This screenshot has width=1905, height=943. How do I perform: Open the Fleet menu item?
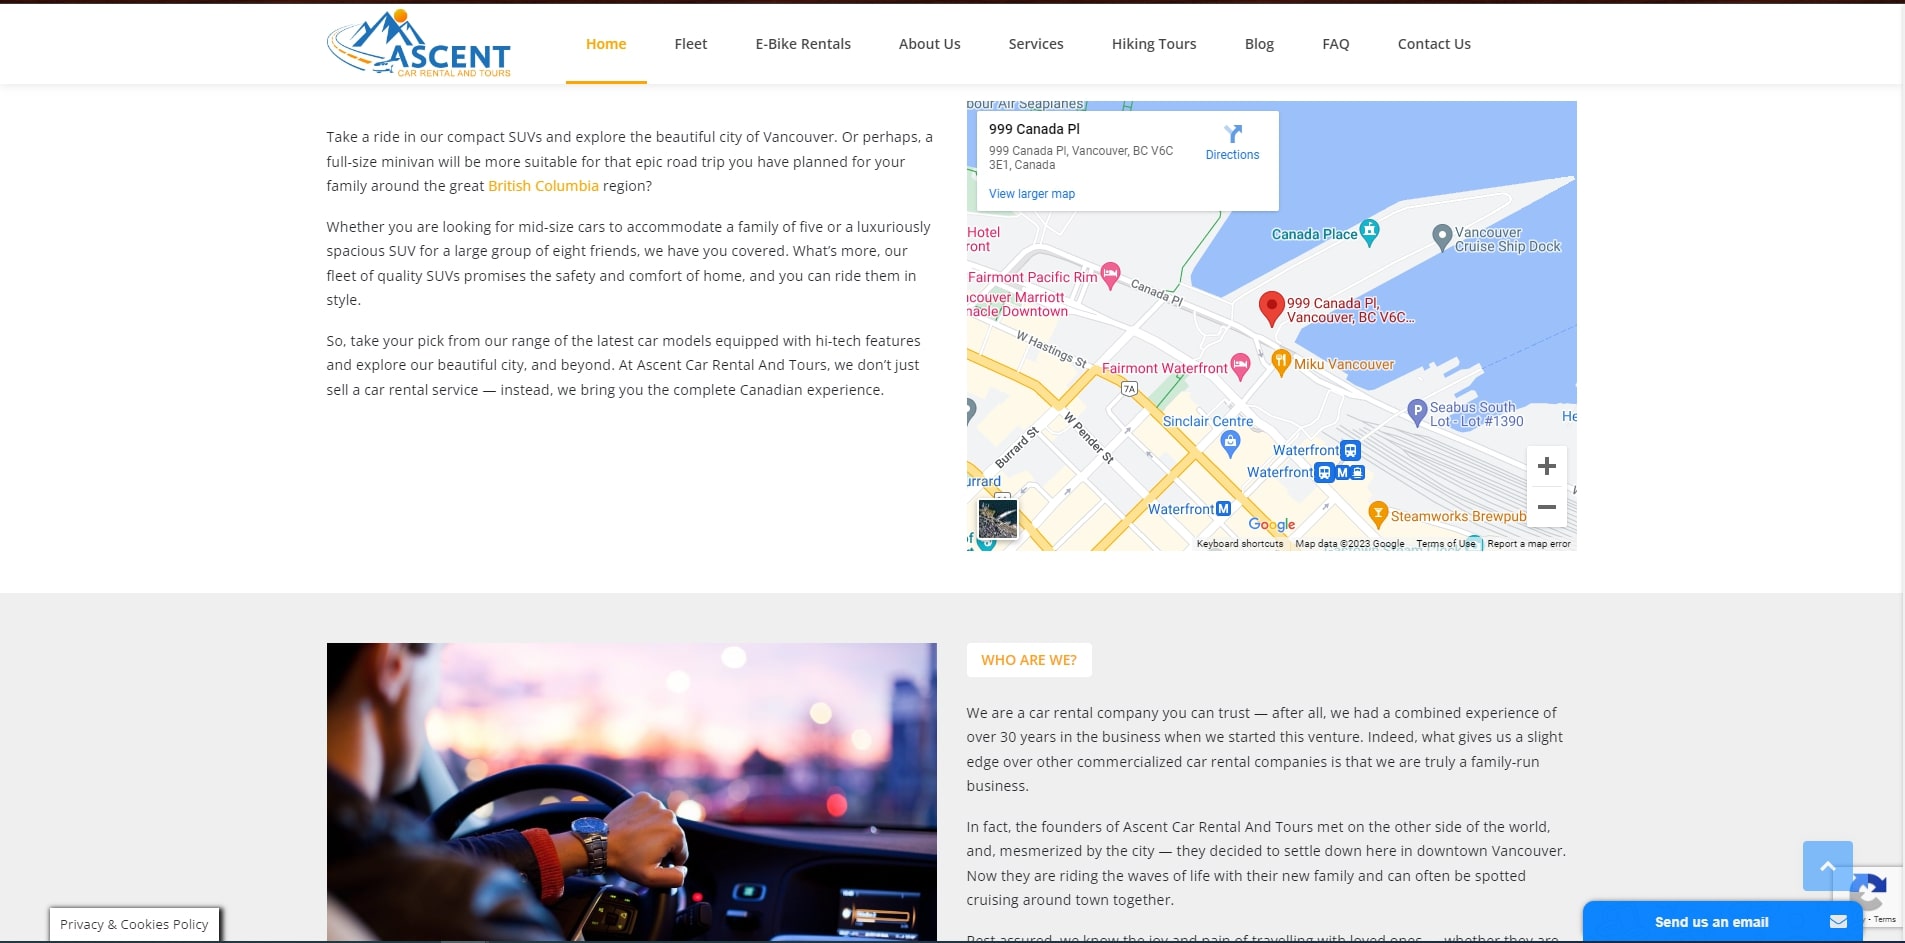click(x=690, y=44)
